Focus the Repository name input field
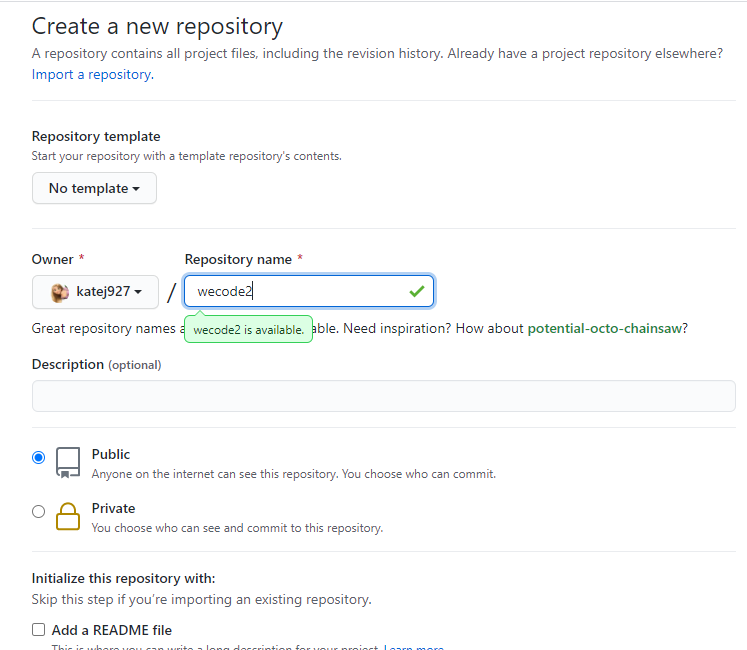Screen dimensions: 747x650 [309, 291]
